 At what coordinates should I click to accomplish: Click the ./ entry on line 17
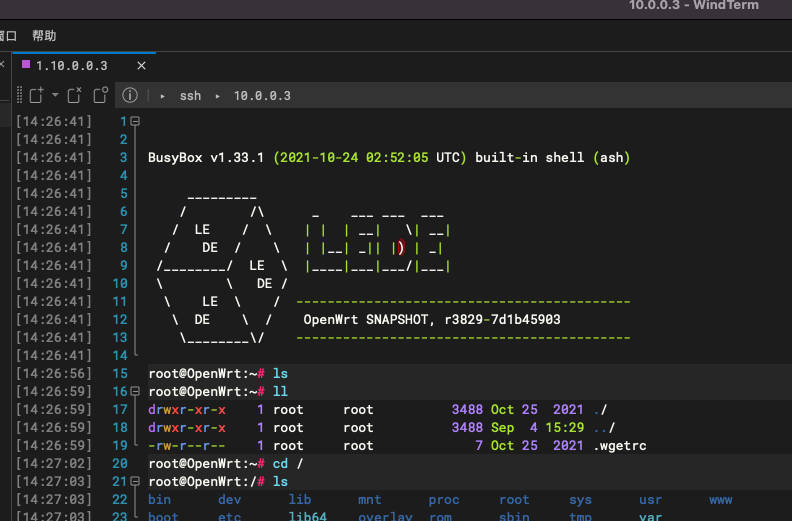(x=600, y=409)
